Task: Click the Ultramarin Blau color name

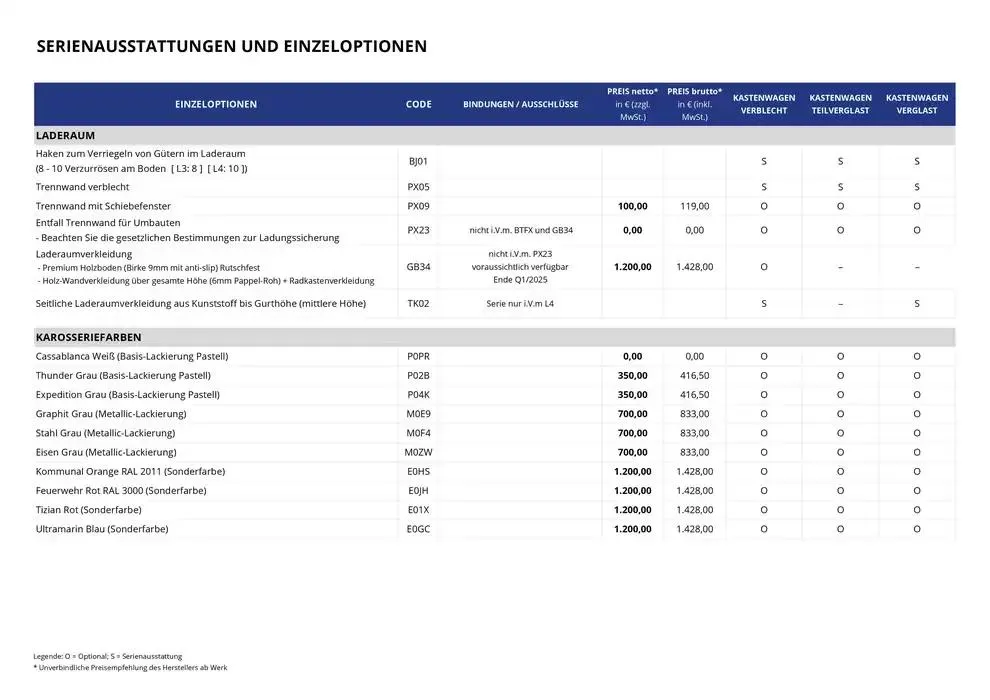Action: click(102, 528)
